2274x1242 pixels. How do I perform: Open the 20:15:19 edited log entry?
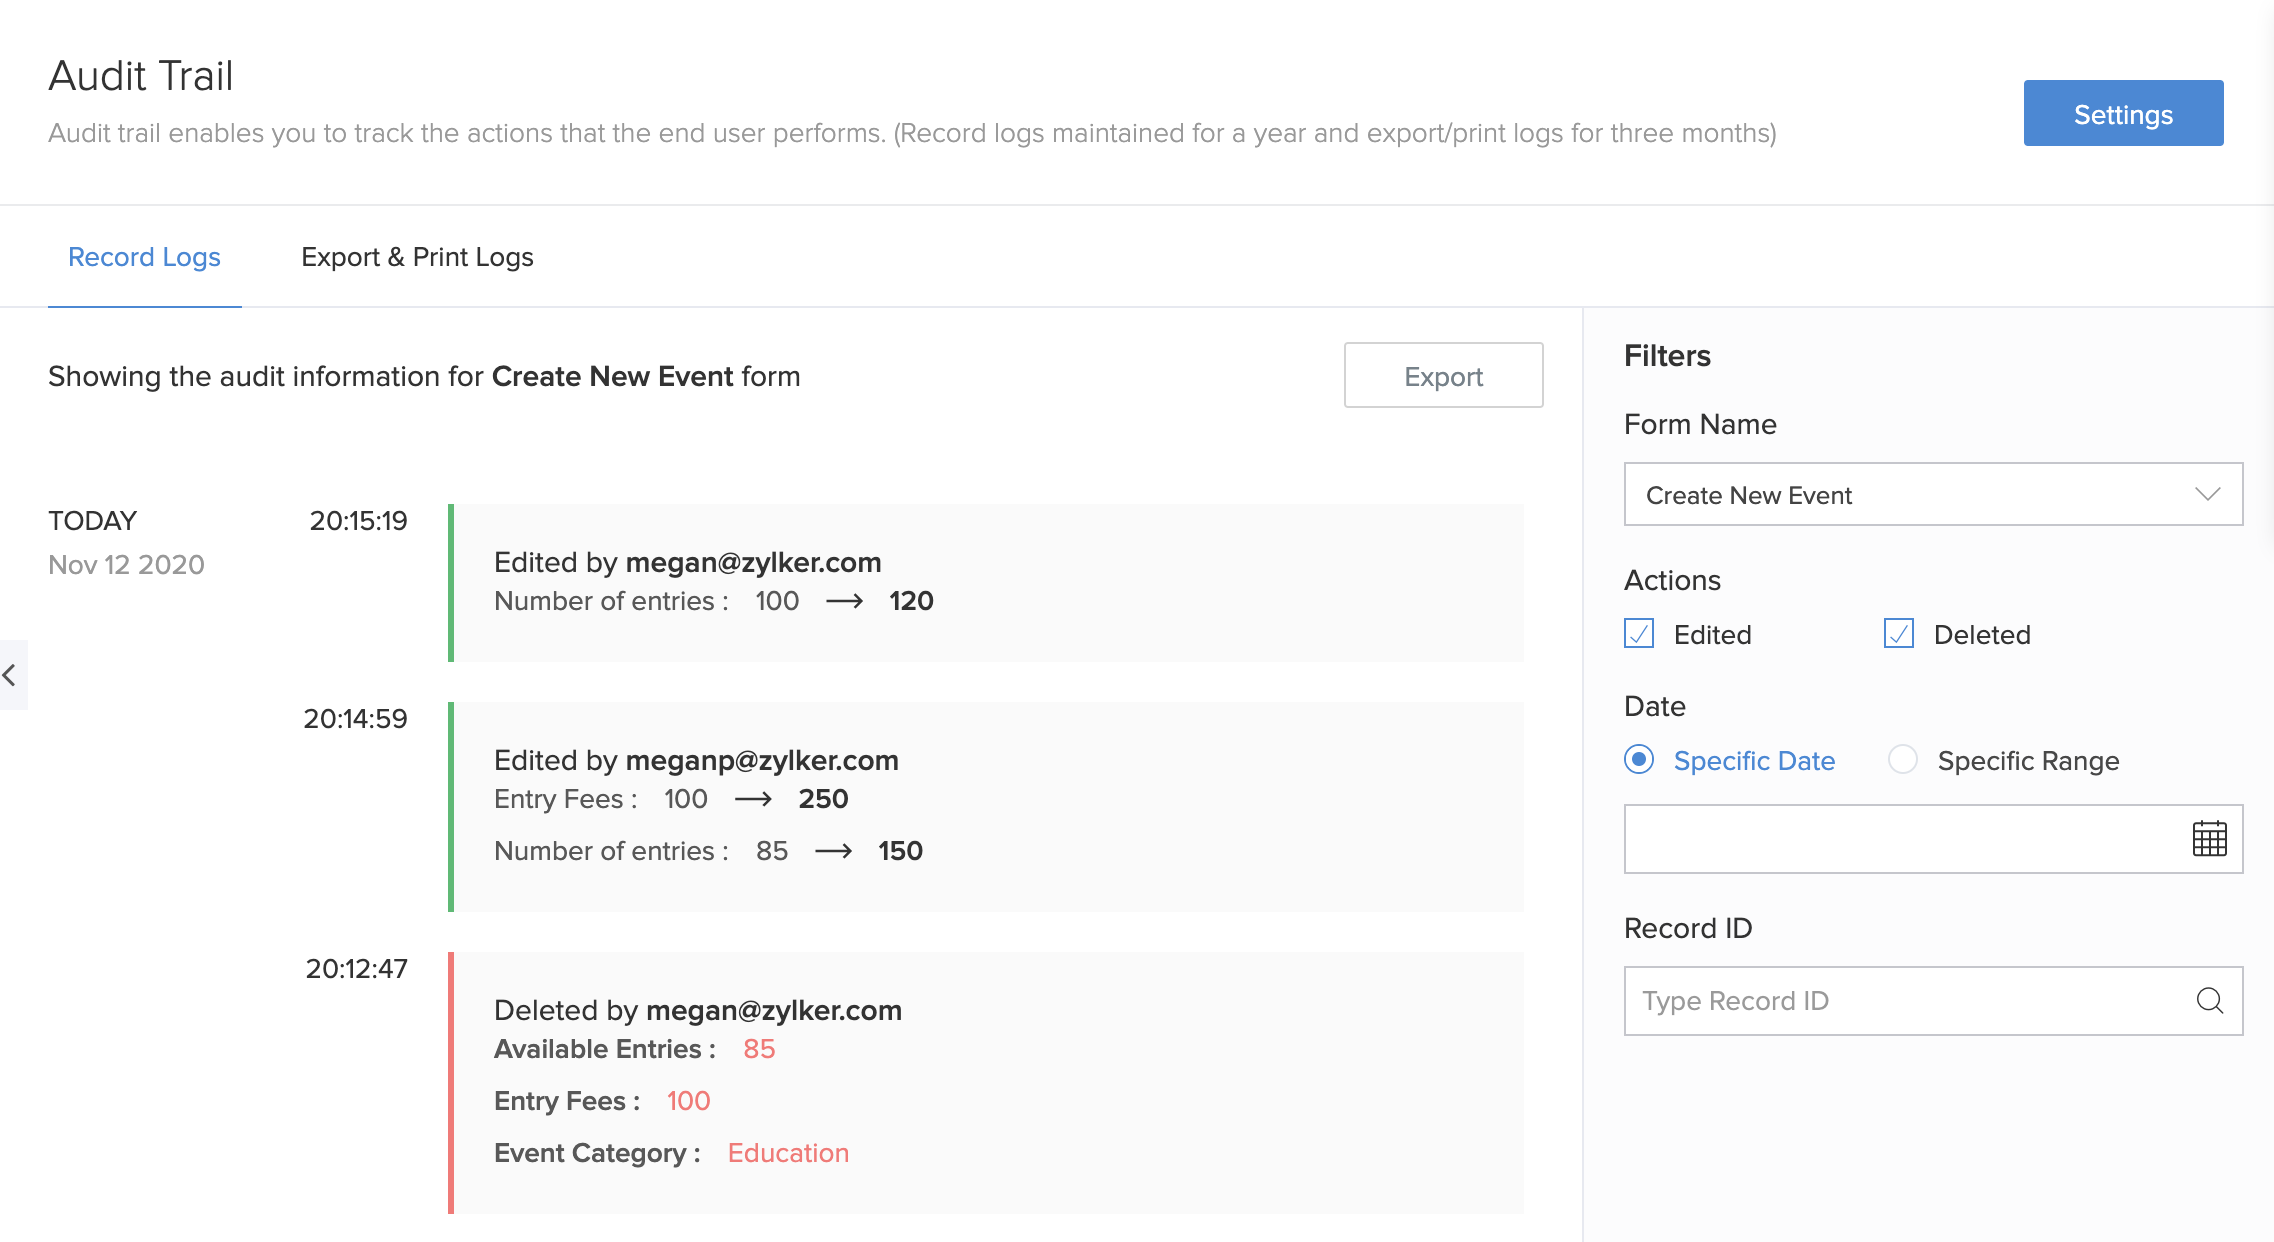(x=986, y=582)
